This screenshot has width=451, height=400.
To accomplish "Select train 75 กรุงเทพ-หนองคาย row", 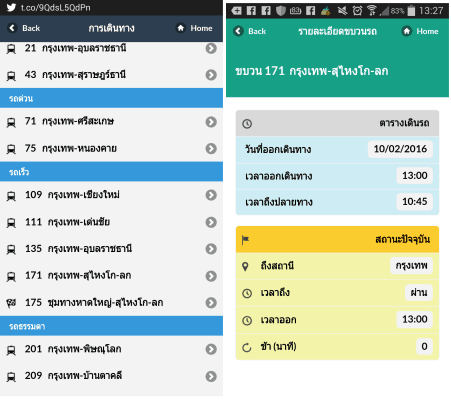I will coord(111,149).
